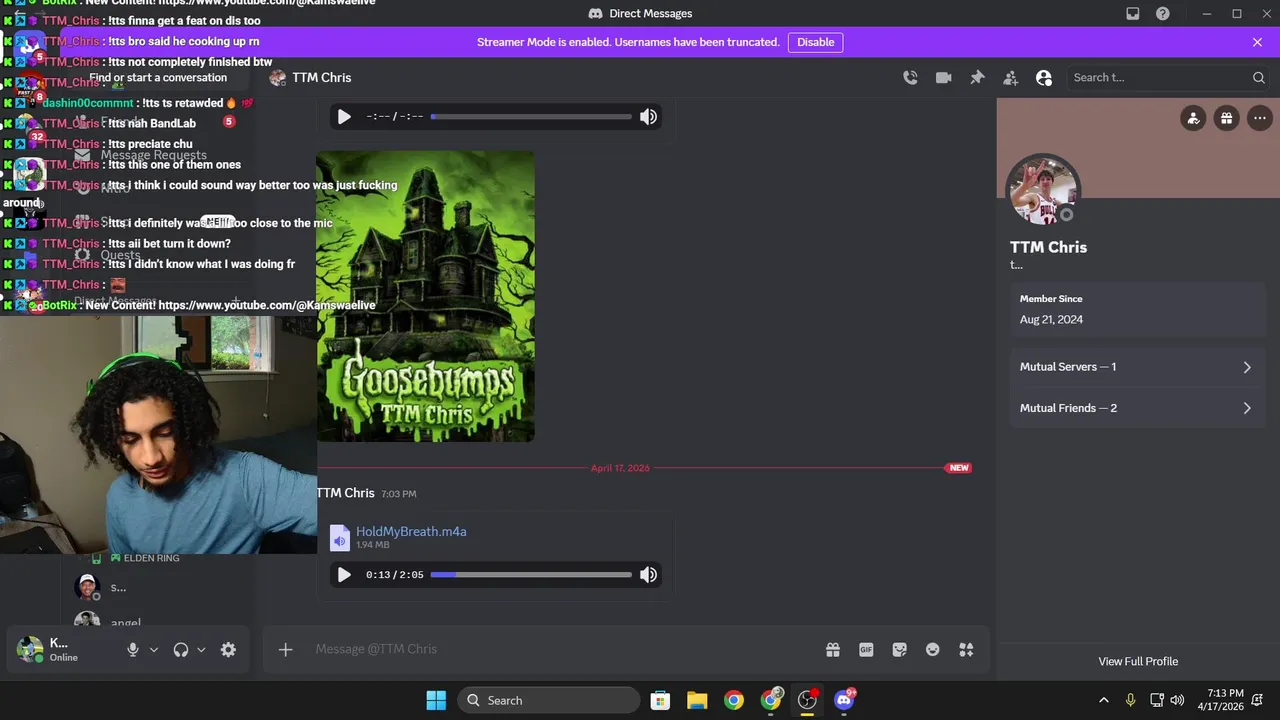Click add friend icon on profile banner

click(x=1193, y=118)
